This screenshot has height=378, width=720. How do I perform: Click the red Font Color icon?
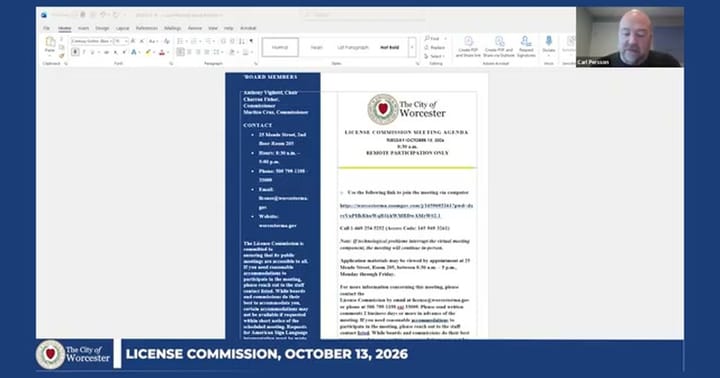pyautogui.click(x=162, y=52)
